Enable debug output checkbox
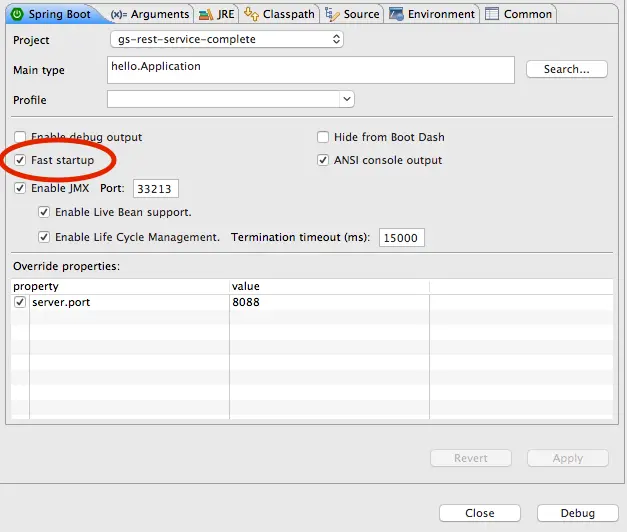 pos(20,137)
